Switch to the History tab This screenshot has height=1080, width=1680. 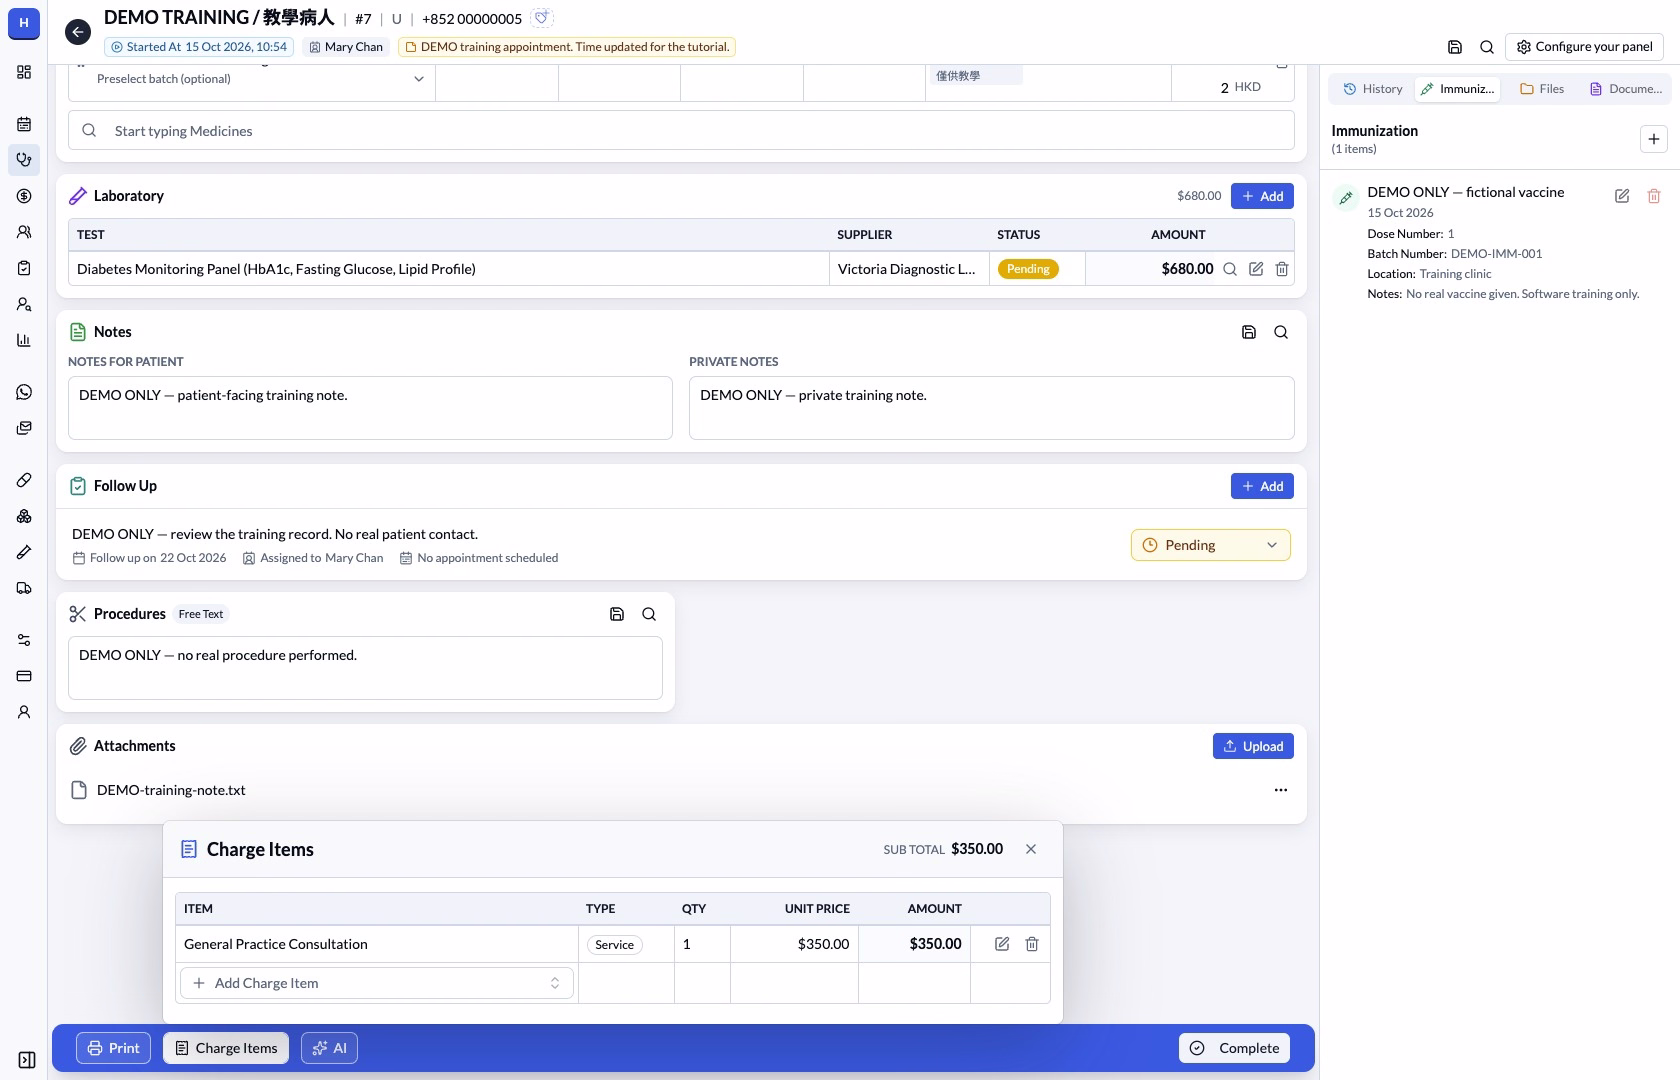1372,89
